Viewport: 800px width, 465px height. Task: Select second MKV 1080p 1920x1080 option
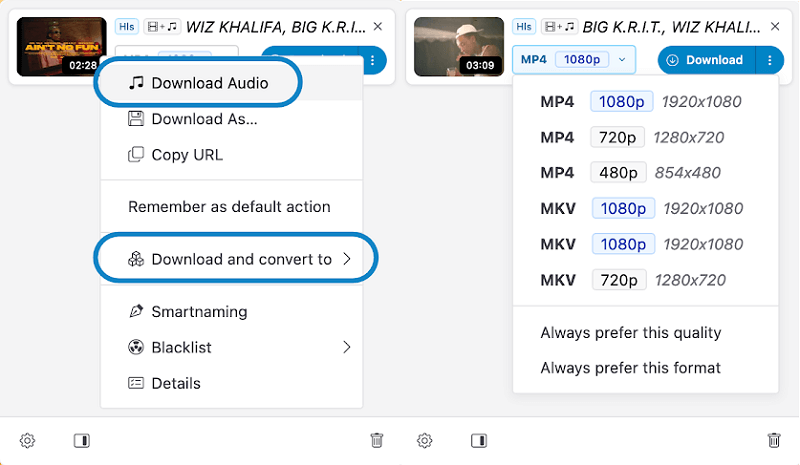click(x=645, y=244)
